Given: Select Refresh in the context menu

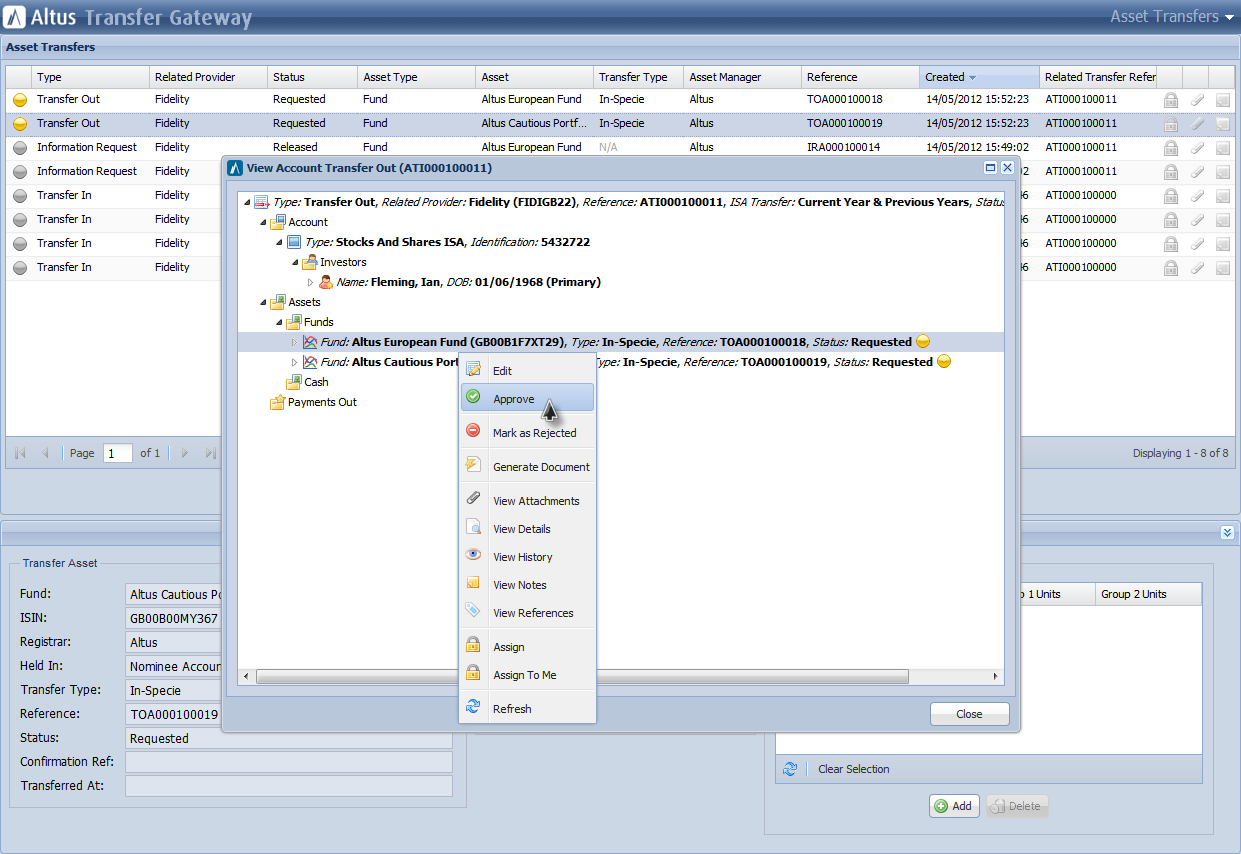Looking at the screenshot, I should pyautogui.click(x=528, y=709).
